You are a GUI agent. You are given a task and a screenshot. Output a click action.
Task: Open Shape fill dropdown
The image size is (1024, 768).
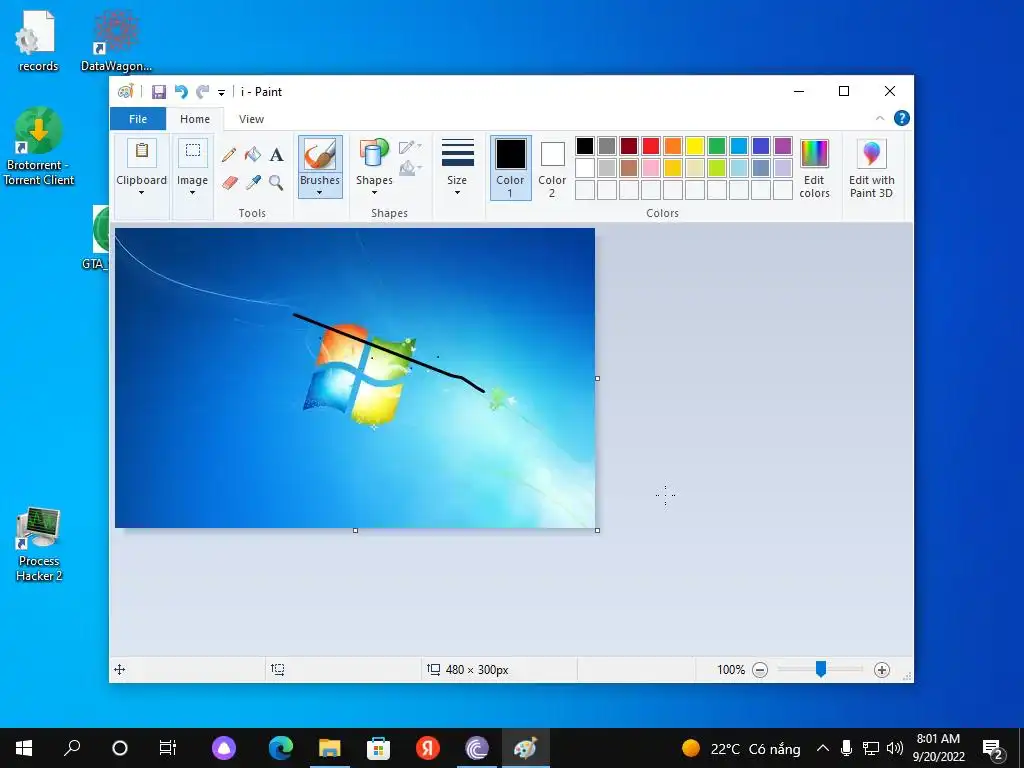[410, 168]
